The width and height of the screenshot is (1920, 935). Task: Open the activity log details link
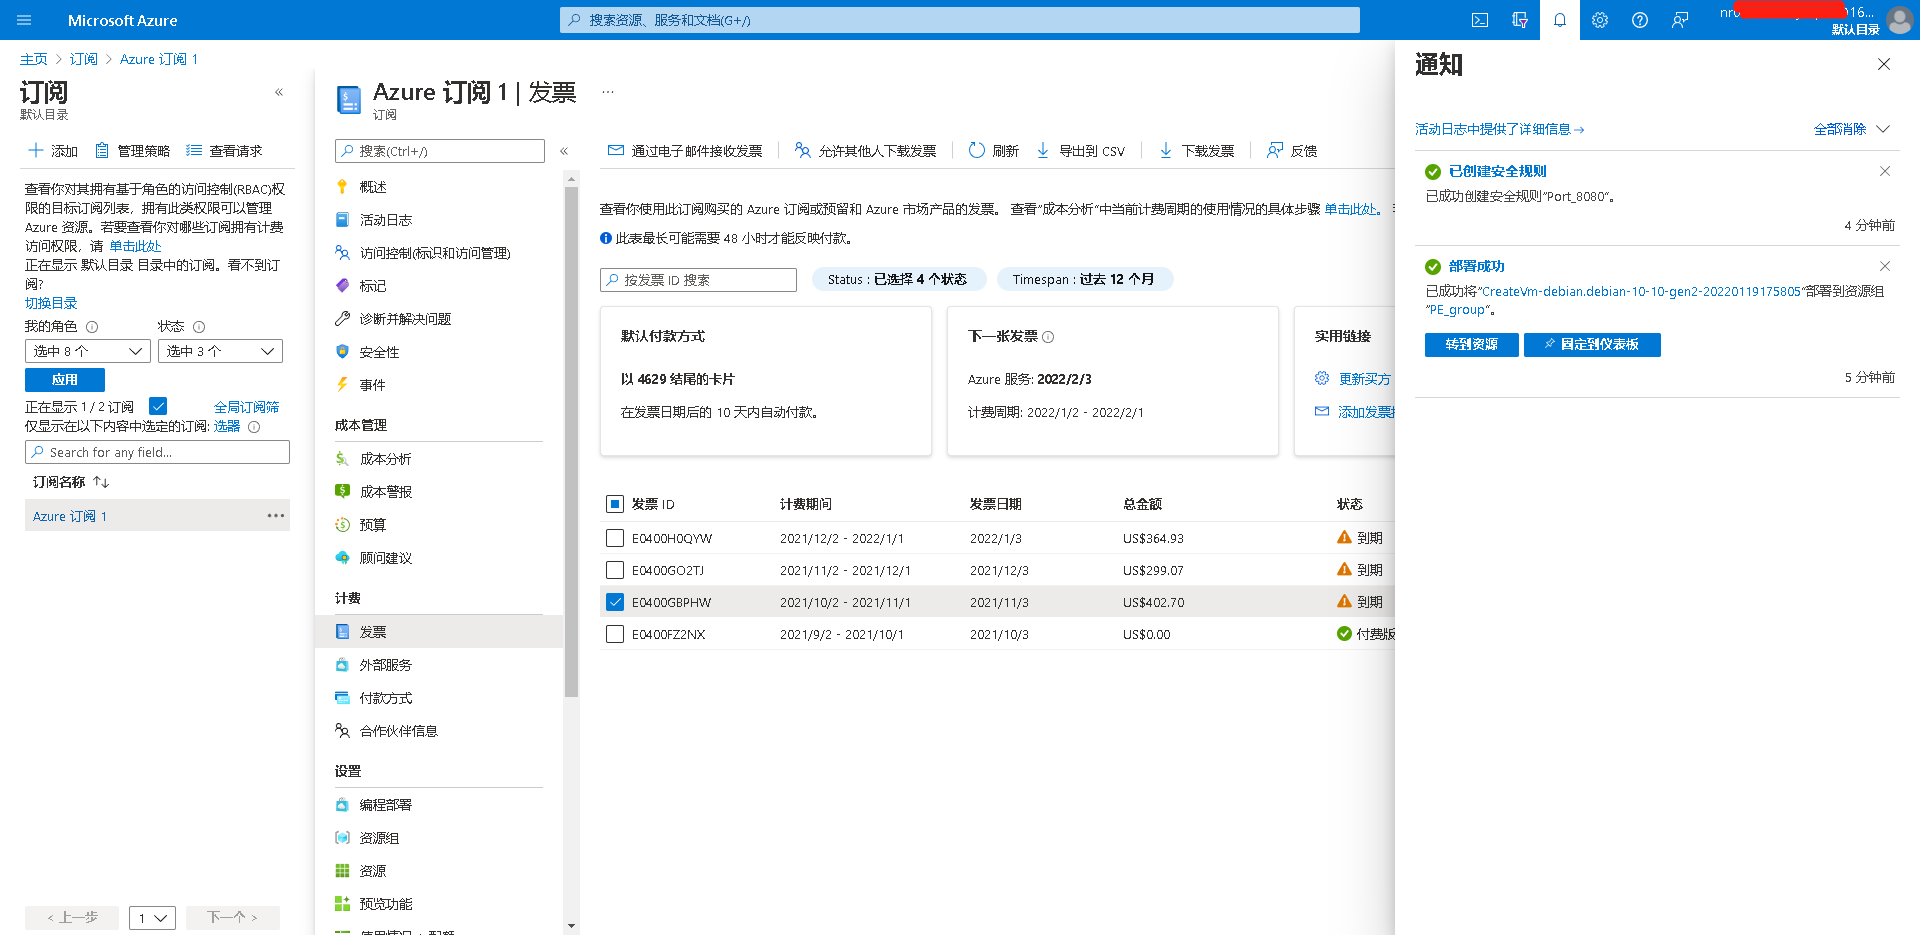(1499, 129)
